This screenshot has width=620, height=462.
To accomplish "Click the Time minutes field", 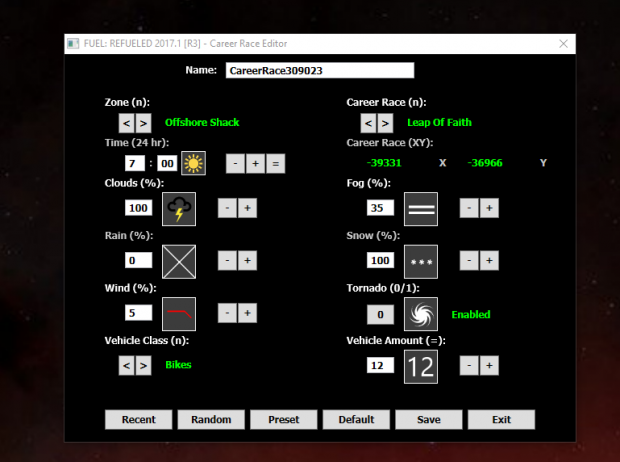I will 167,163.
